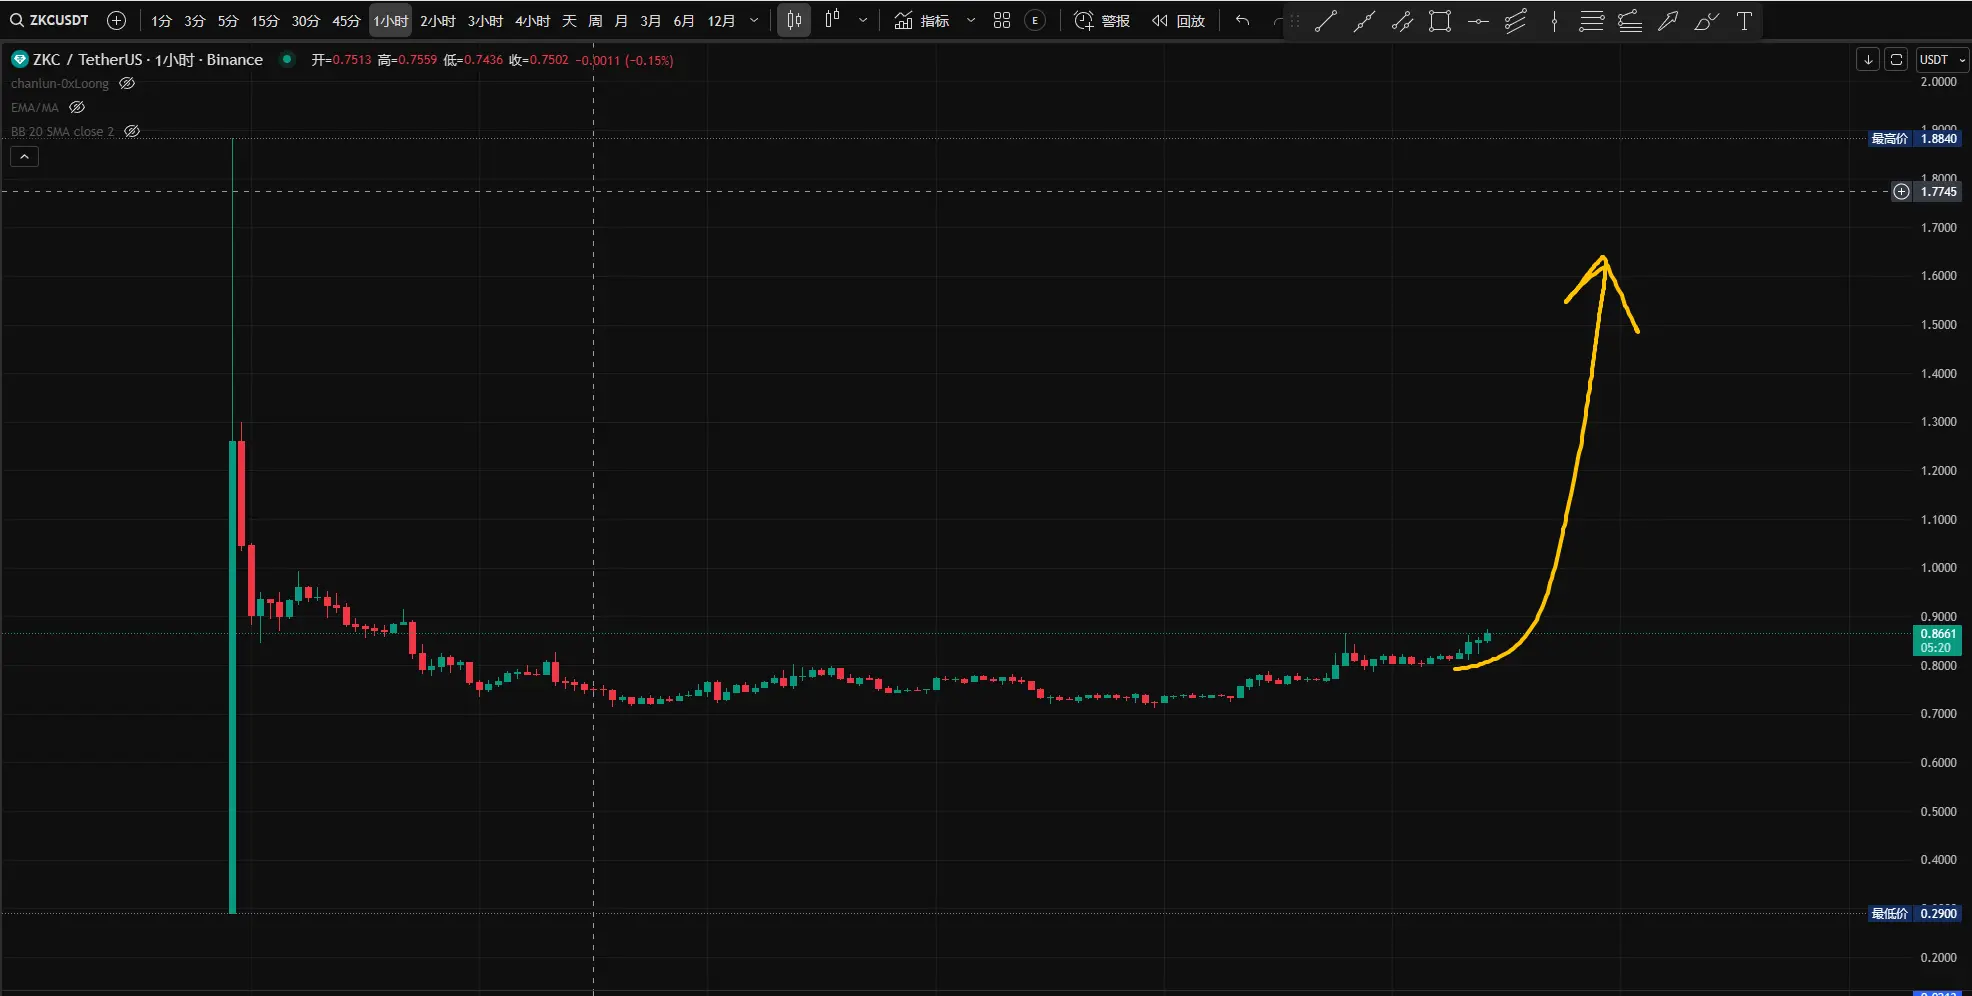Switch to the 5分 timeframe
1972x996 pixels.
point(228,21)
